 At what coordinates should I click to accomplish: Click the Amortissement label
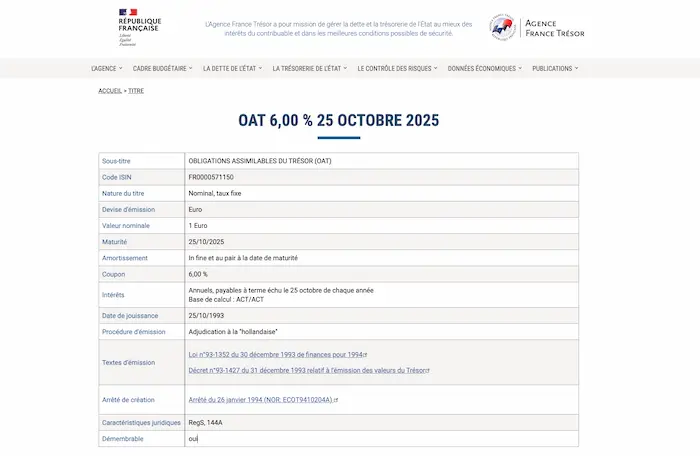(125, 258)
